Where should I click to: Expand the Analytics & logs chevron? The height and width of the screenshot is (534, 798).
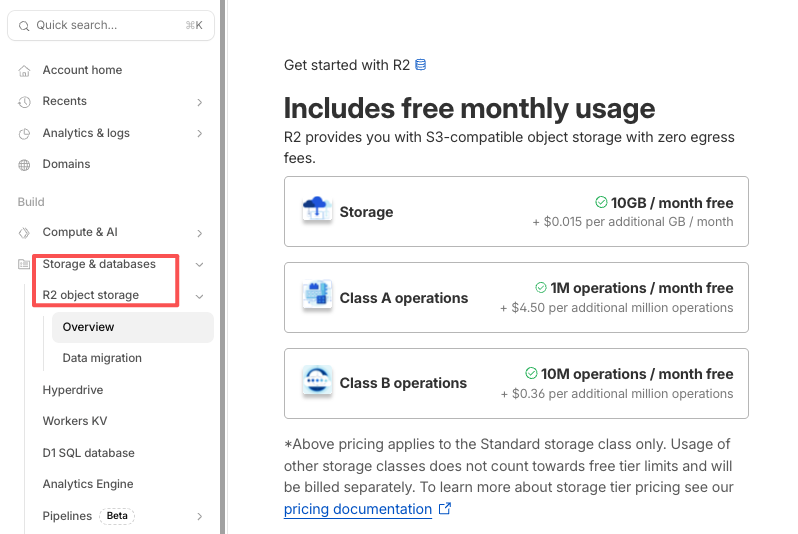click(x=200, y=133)
